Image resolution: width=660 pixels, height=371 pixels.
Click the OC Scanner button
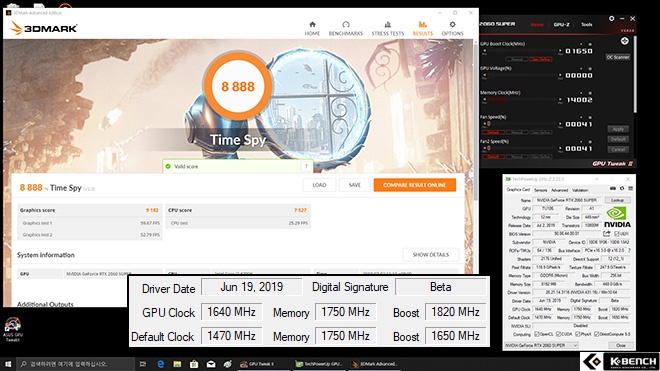click(x=618, y=57)
